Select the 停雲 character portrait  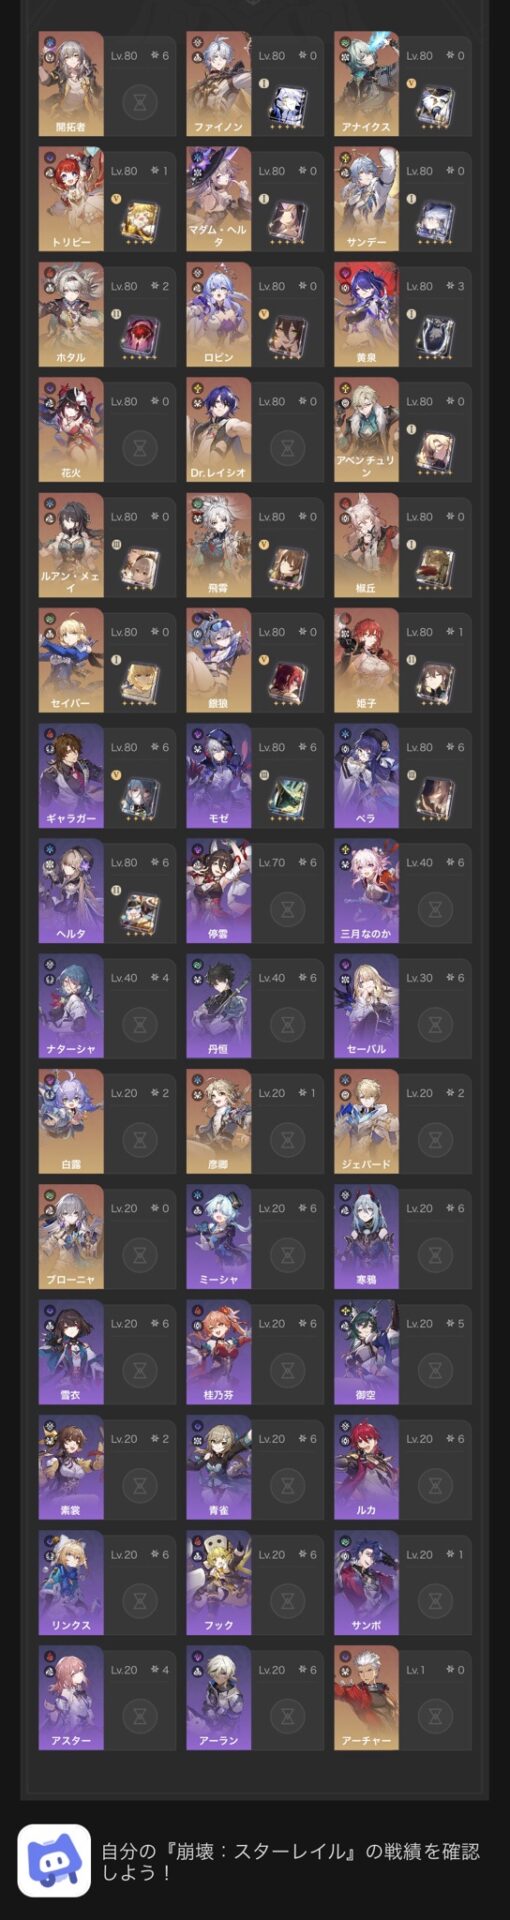point(219,891)
